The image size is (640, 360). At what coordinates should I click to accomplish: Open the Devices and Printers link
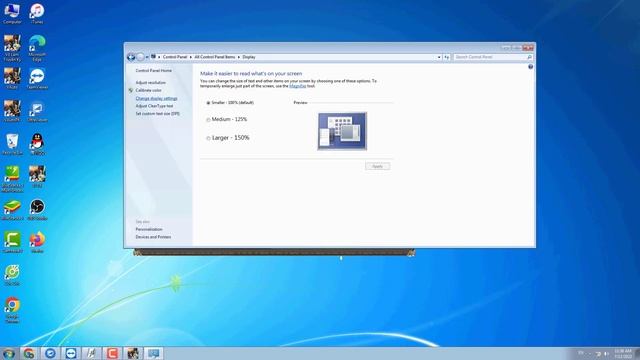tap(153, 237)
